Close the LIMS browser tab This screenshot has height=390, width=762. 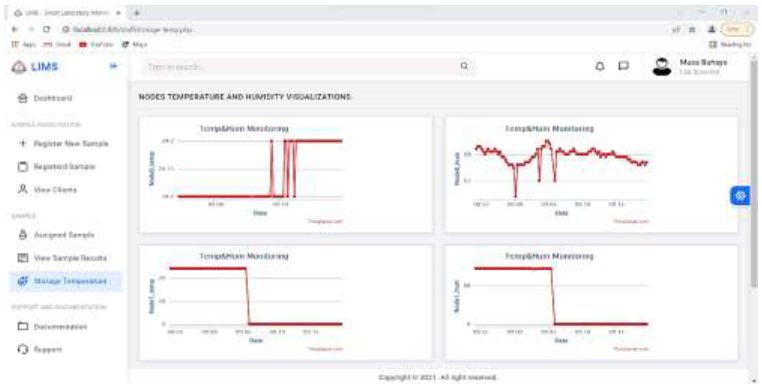[119, 12]
